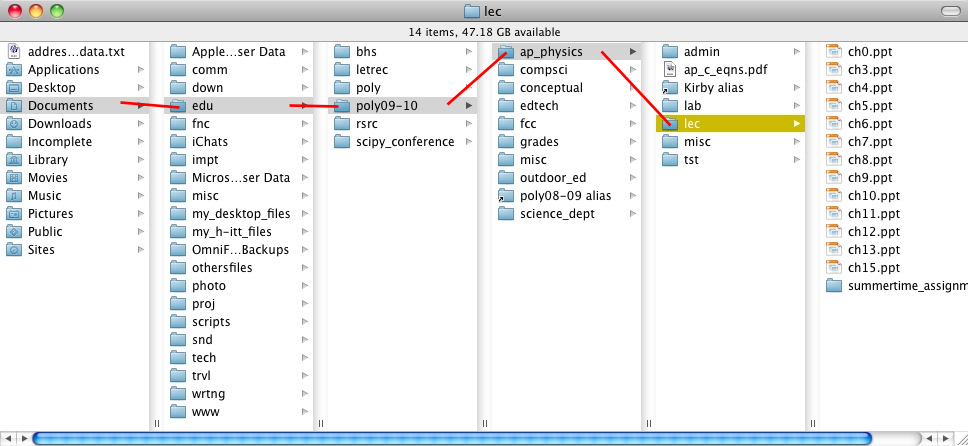Click the Public folder icon

[x=14, y=232]
